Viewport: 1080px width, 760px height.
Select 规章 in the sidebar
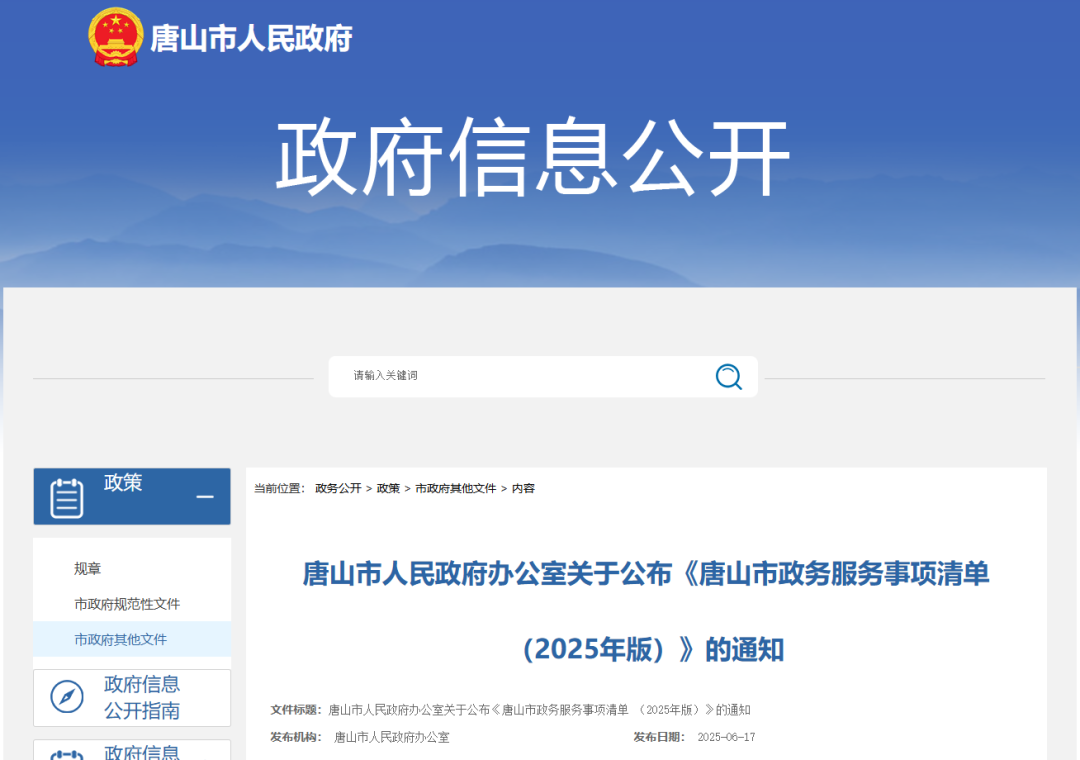[88, 569]
